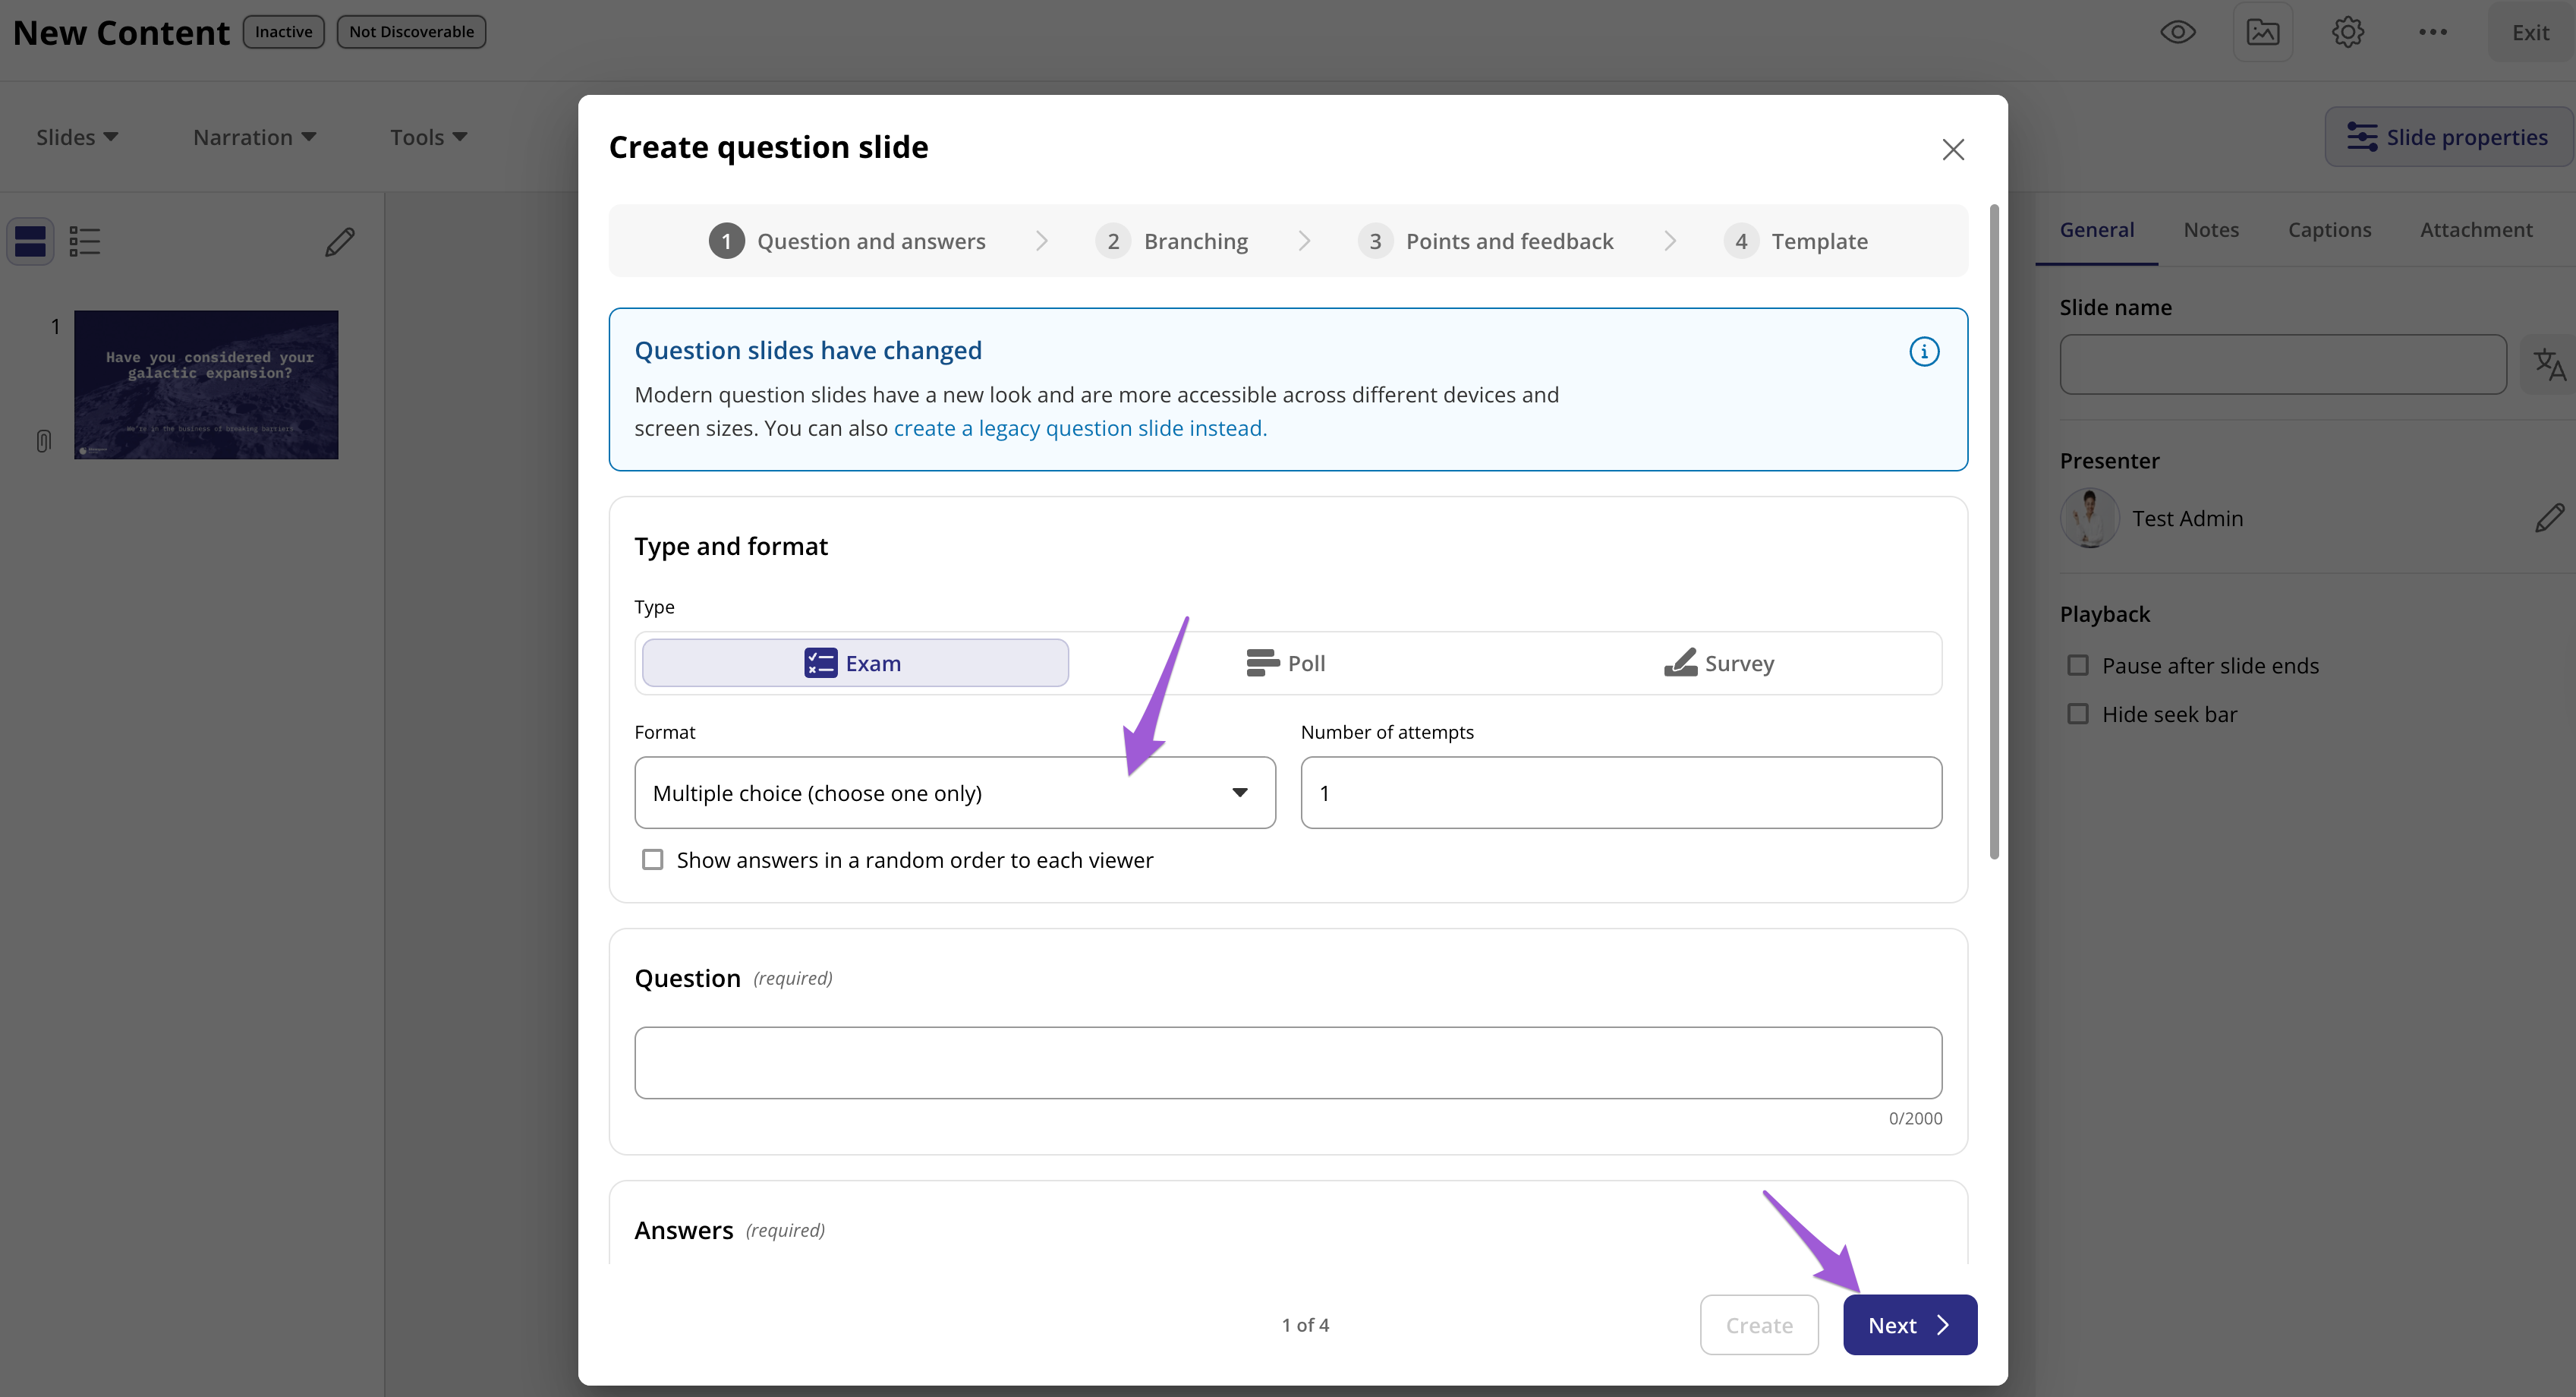This screenshot has width=2576, height=1397.
Task: Edit the presenter with the pencil icon
Action: 2550,518
